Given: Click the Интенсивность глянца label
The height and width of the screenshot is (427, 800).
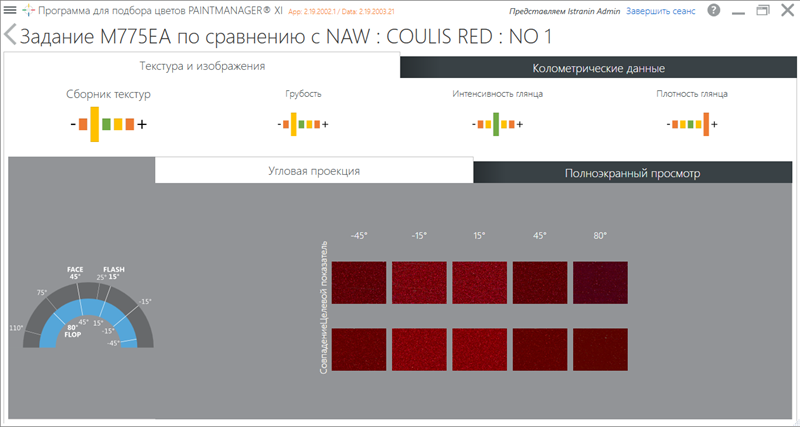Looking at the screenshot, I should (497, 94).
